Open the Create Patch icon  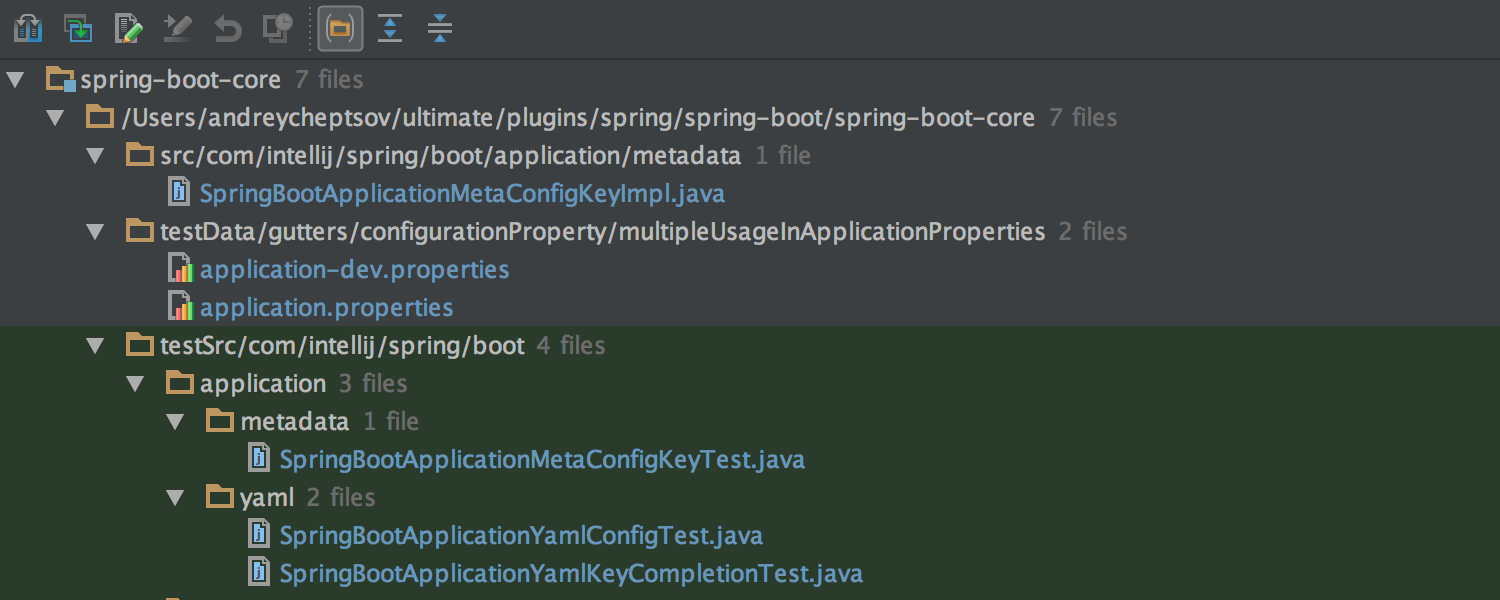127,28
